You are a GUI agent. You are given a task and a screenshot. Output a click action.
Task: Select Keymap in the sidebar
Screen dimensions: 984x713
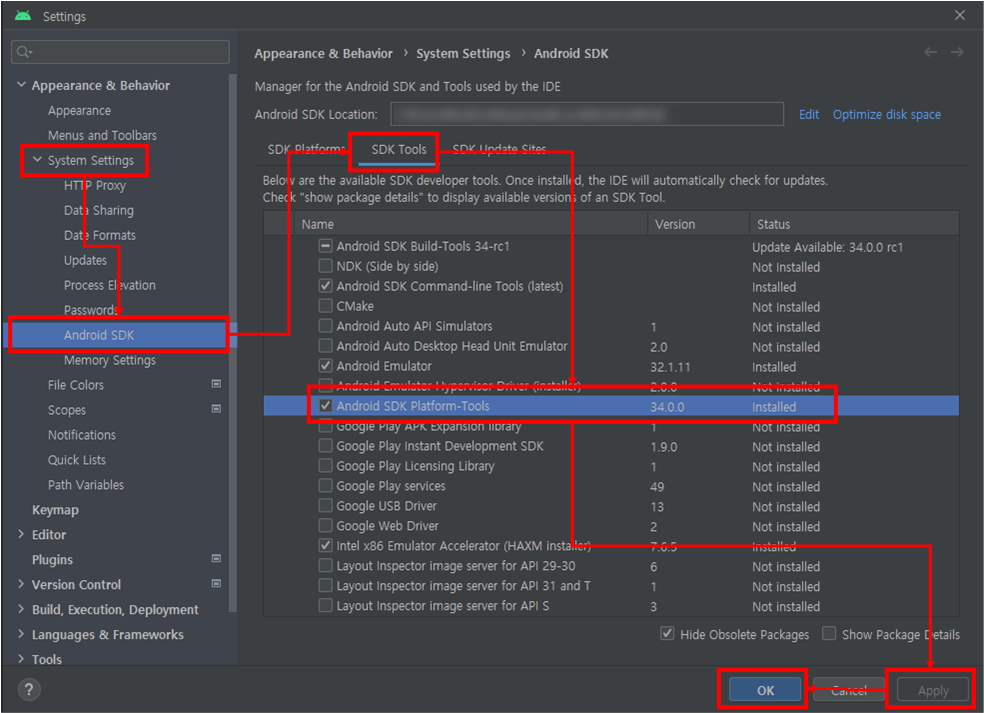click(x=55, y=510)
